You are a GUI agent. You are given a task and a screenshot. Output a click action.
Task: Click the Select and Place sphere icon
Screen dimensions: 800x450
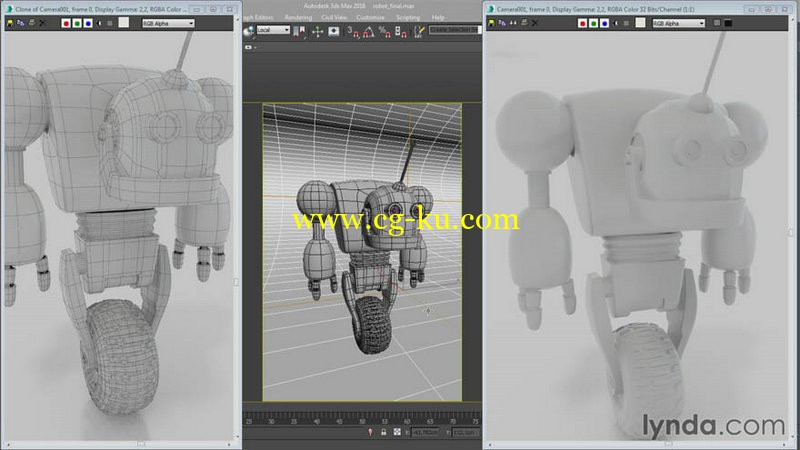pos(248,32)
